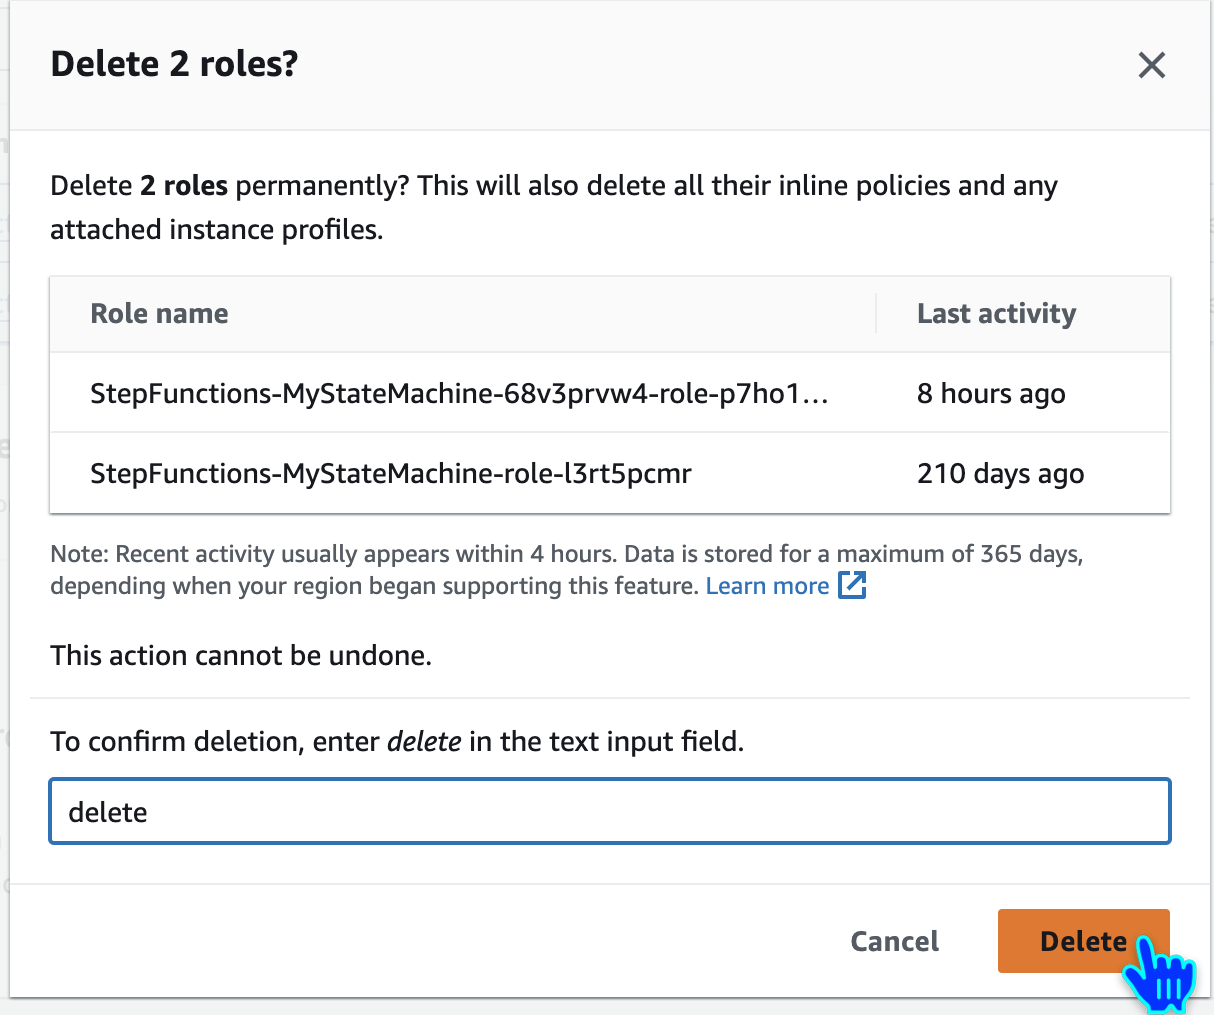Click the "This action cannot be undone" warning
Screen dimensions: 1214x1015
click(x=241, y=656)
